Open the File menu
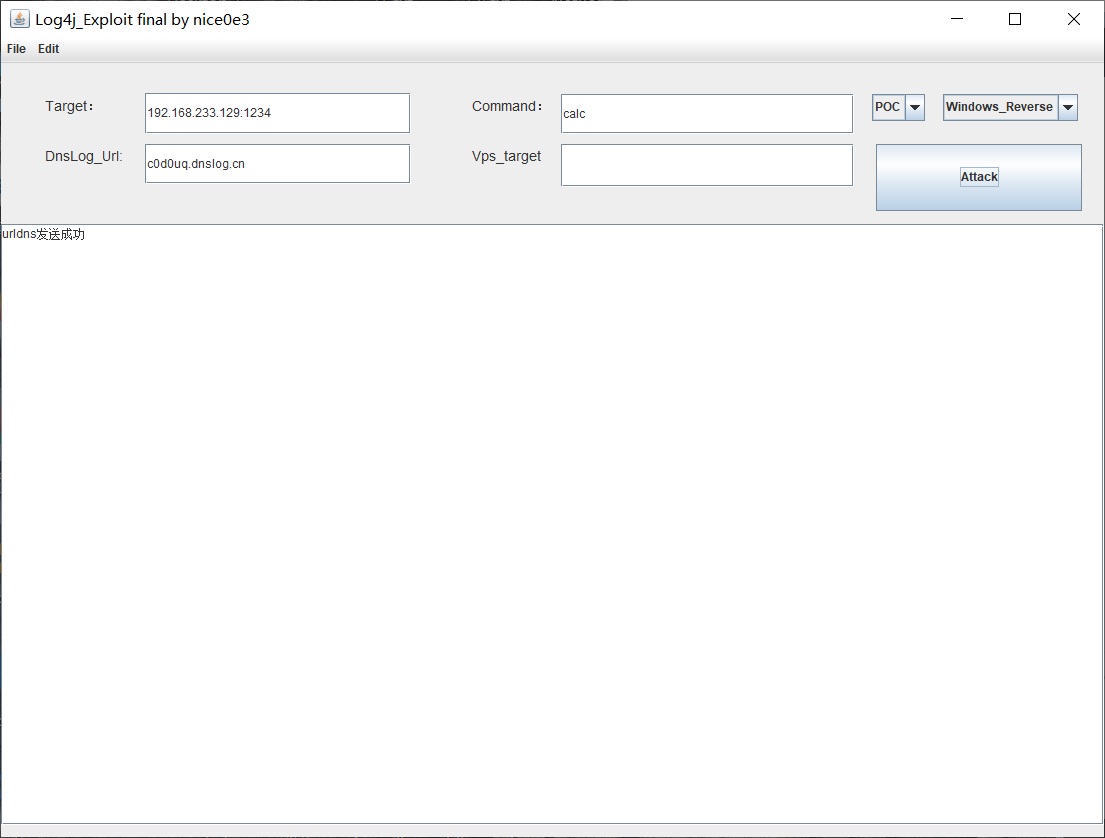 point(16,49)
